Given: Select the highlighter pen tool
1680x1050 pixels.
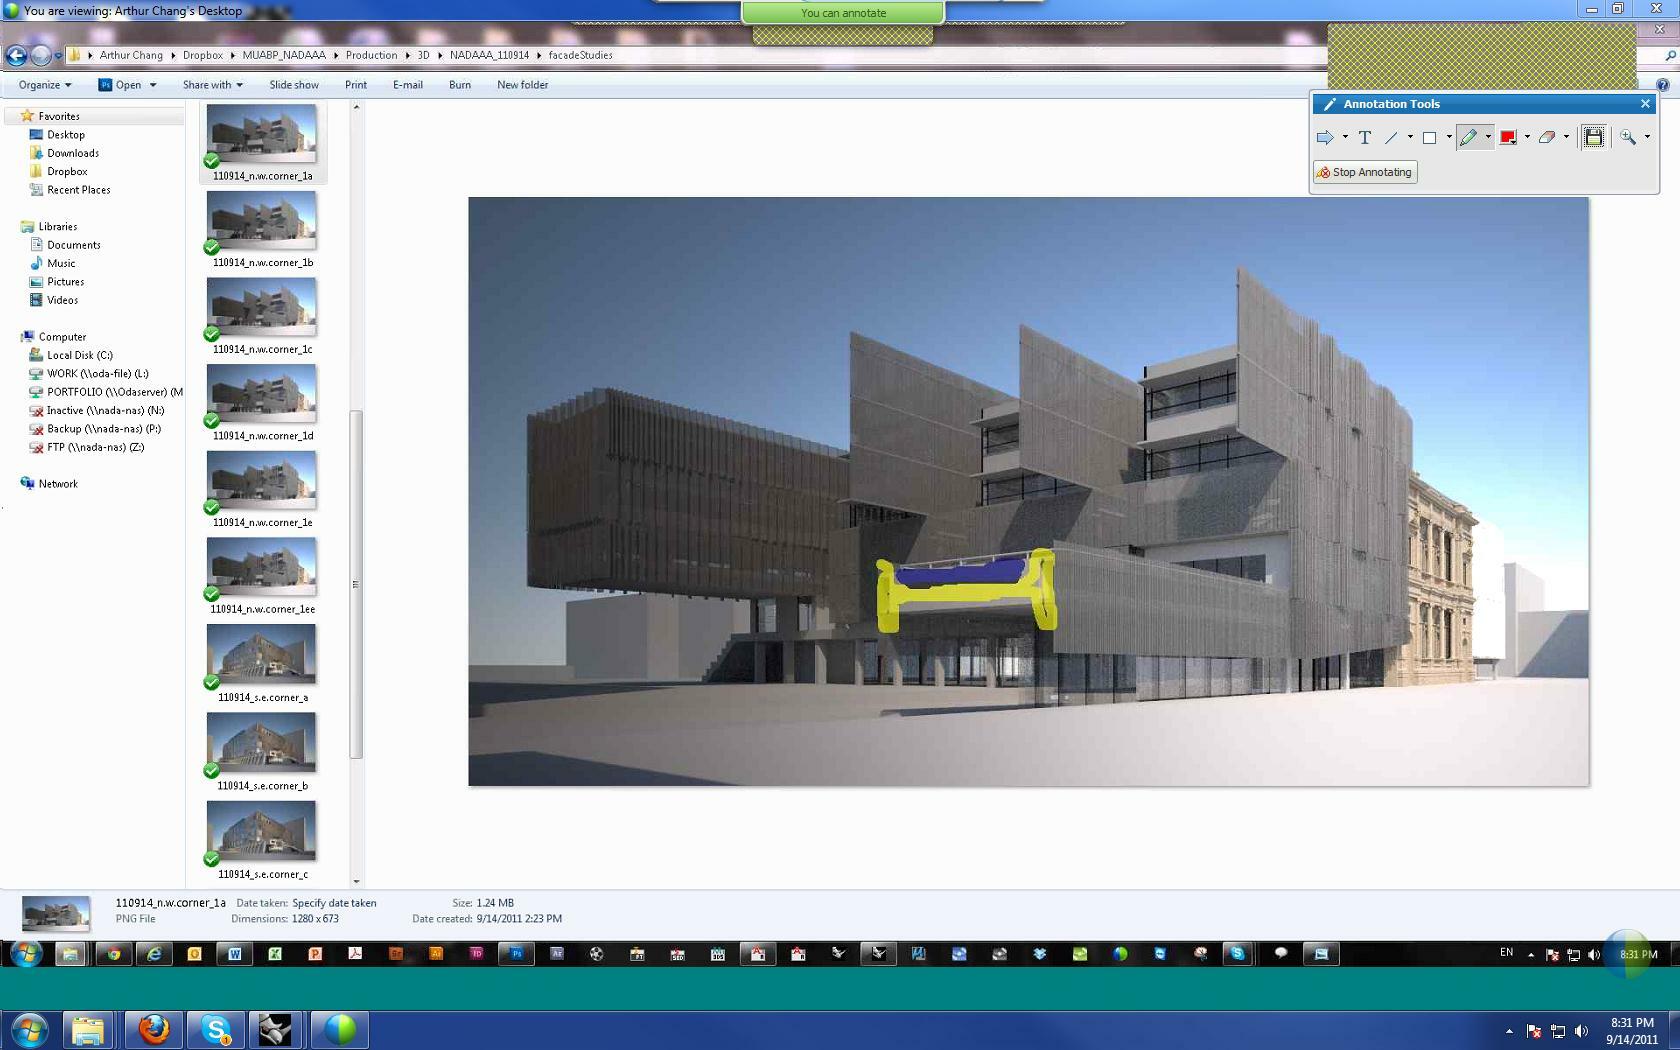Looking at the screenshot, I should (1468, 138).
